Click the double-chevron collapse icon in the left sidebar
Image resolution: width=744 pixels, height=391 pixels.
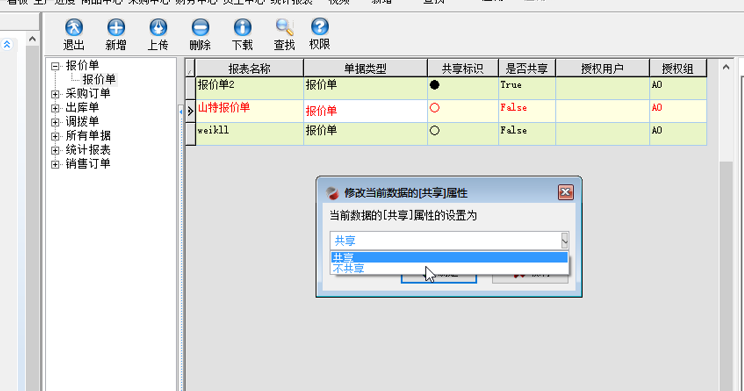click(7, 45)
